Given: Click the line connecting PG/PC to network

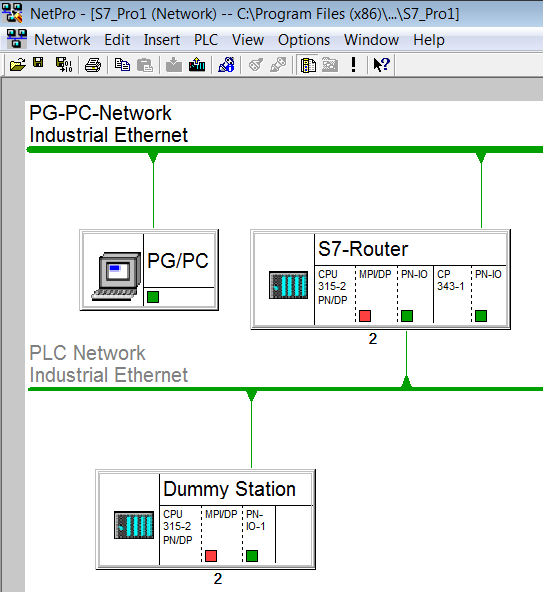Looking at the screenshot, I should pos(153,191).
